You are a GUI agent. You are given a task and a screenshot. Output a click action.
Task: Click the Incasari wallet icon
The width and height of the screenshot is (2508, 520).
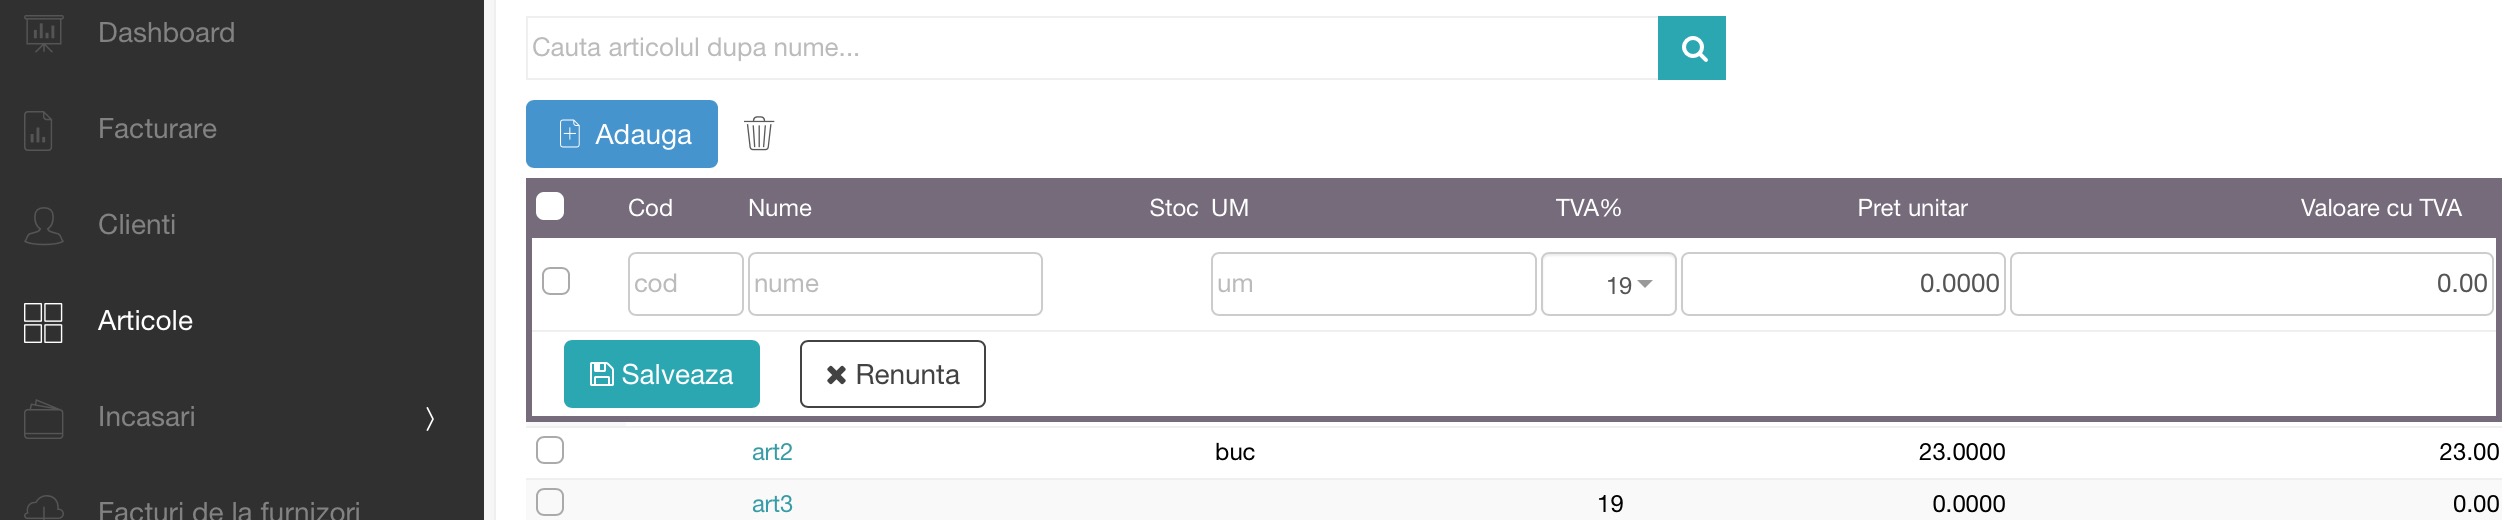point(43,418)
